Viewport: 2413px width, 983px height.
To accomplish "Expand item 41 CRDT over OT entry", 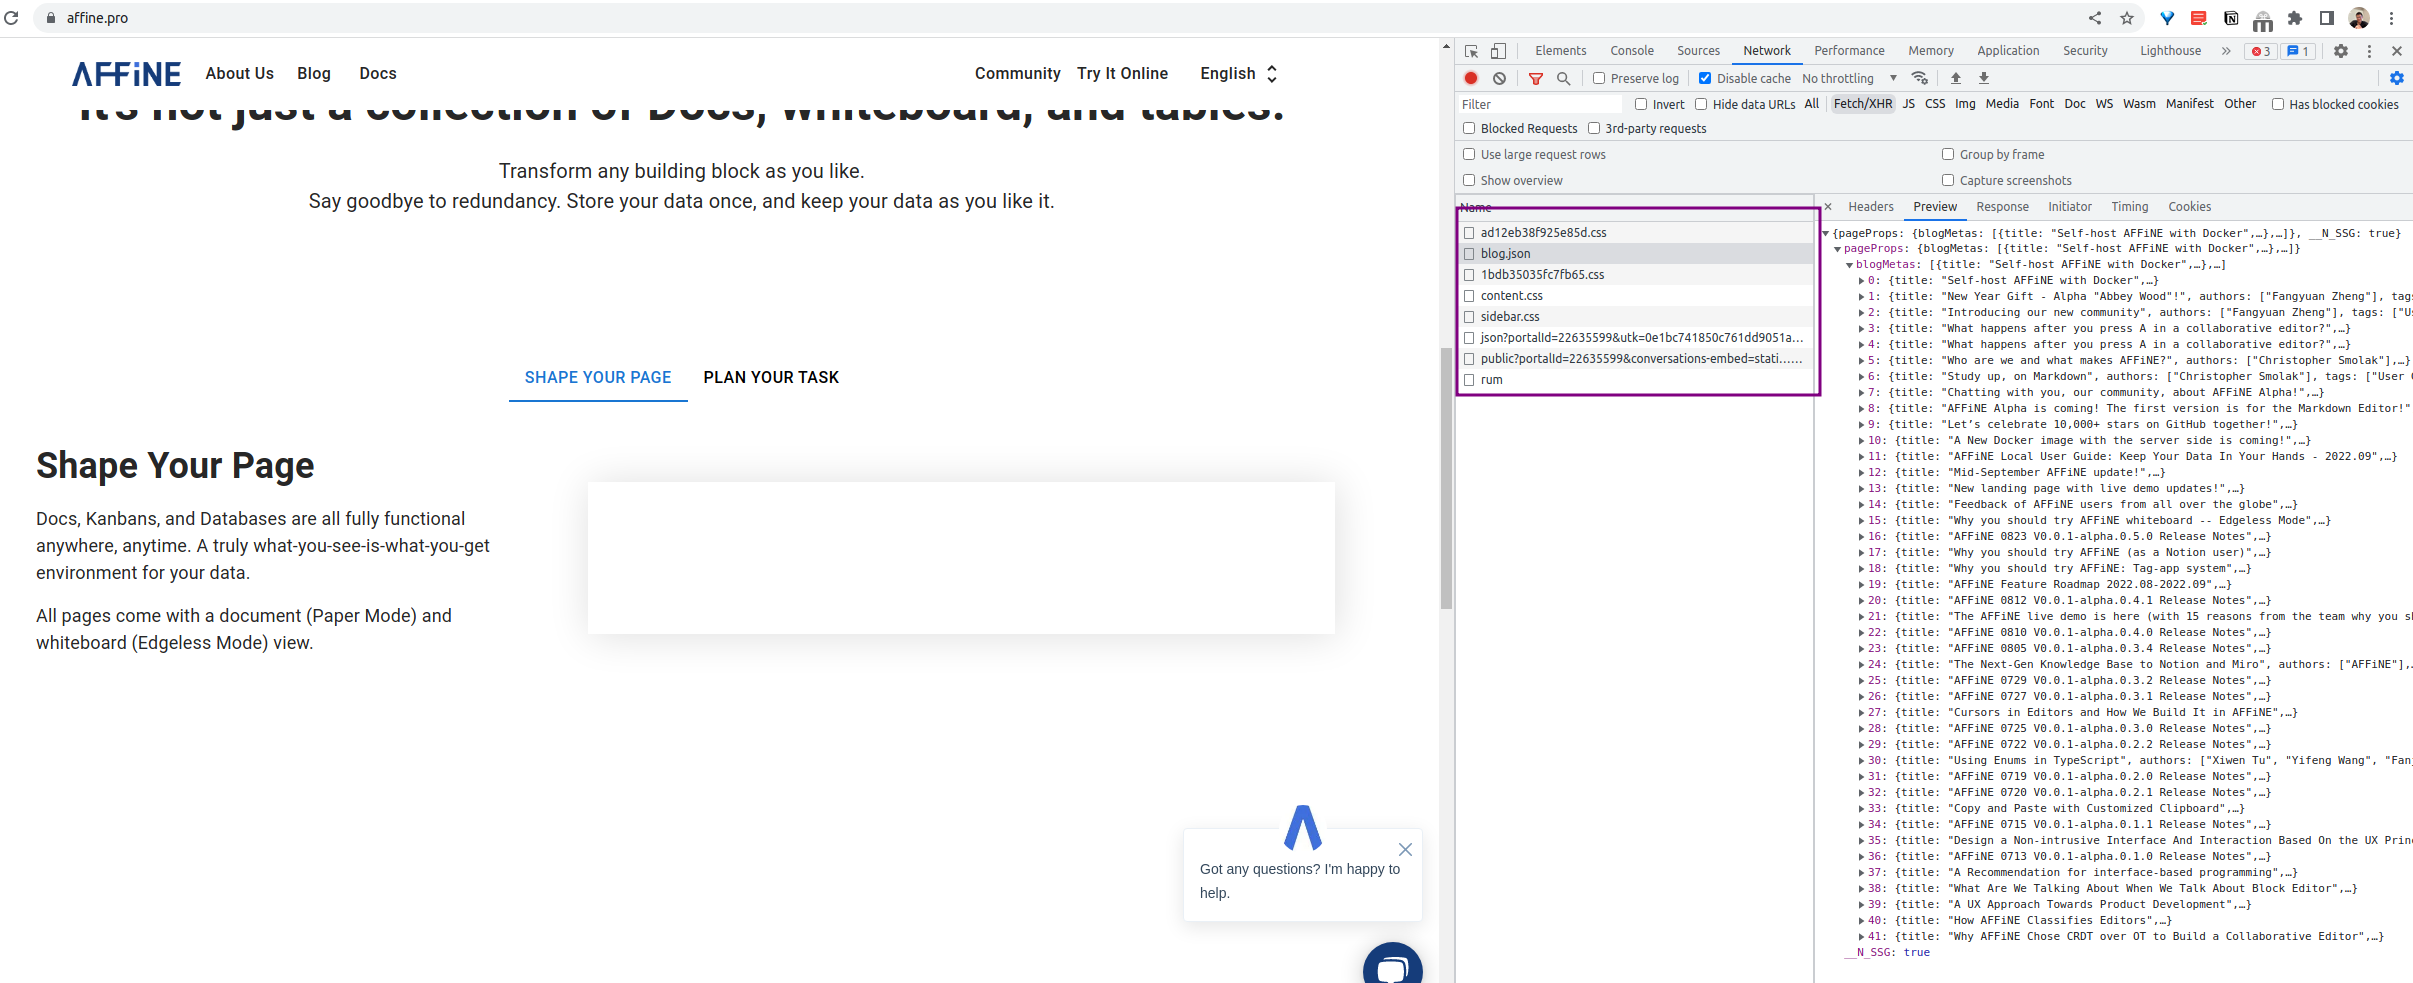I will 1861,937.
